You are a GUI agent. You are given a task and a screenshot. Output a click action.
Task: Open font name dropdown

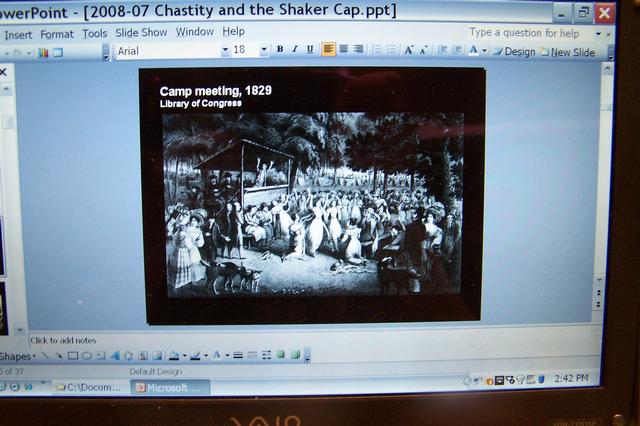225,50
